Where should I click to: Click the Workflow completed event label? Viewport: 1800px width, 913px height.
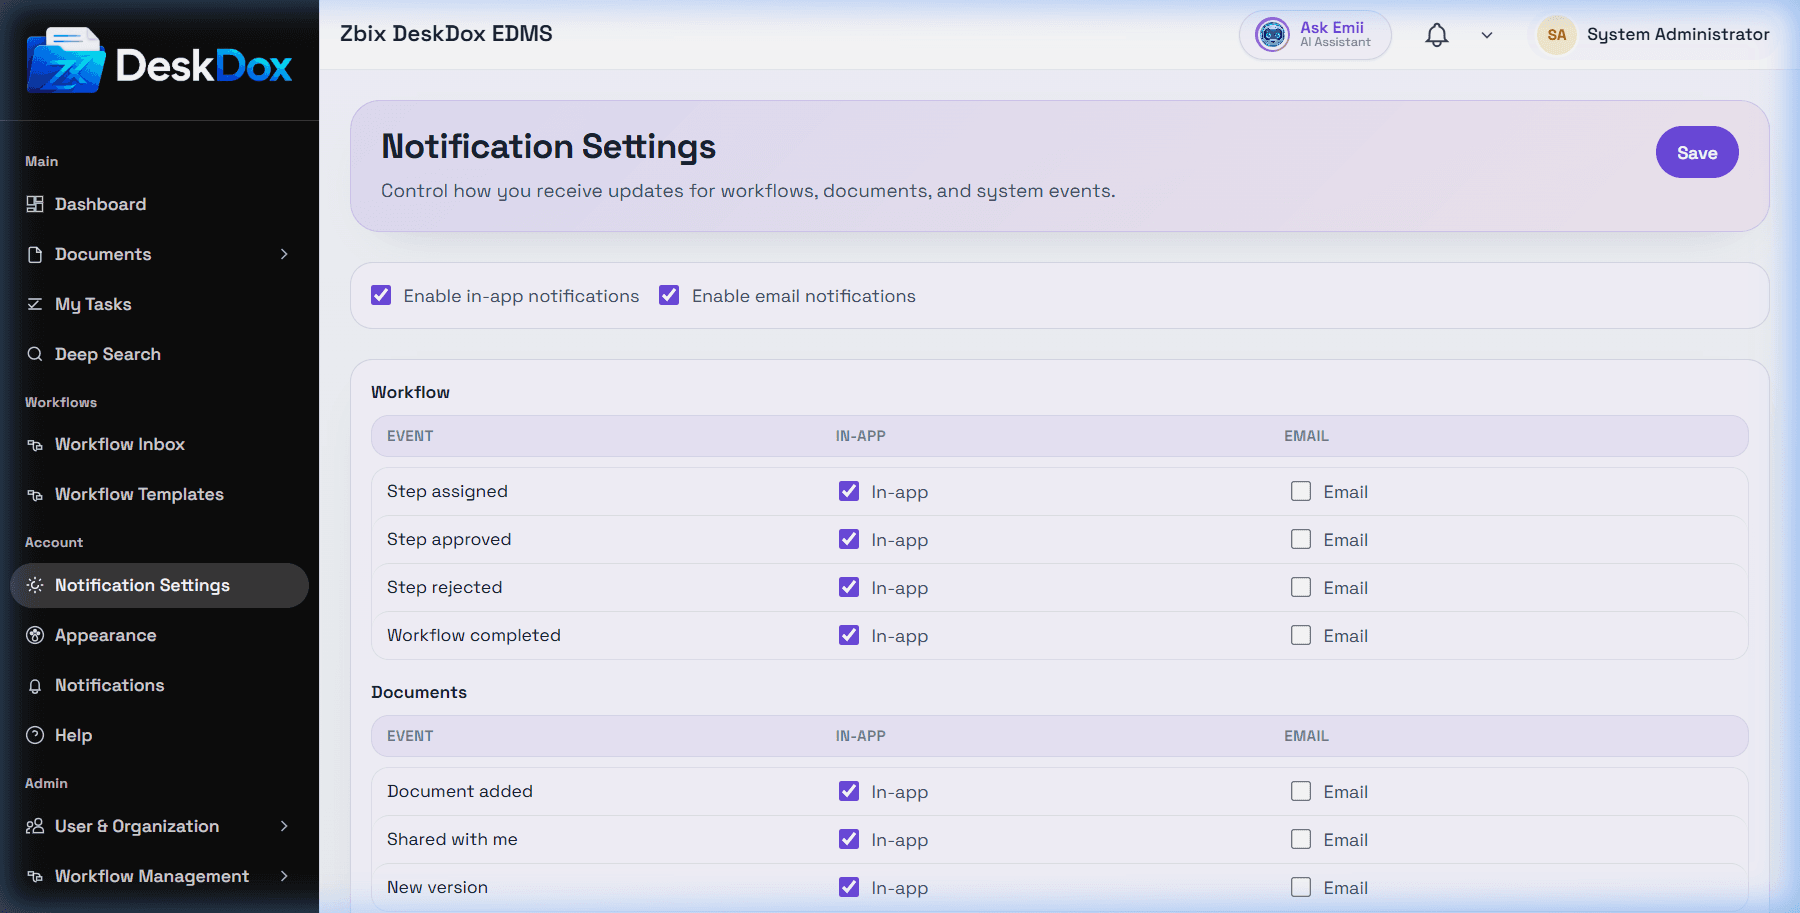[x=473, y=635]
